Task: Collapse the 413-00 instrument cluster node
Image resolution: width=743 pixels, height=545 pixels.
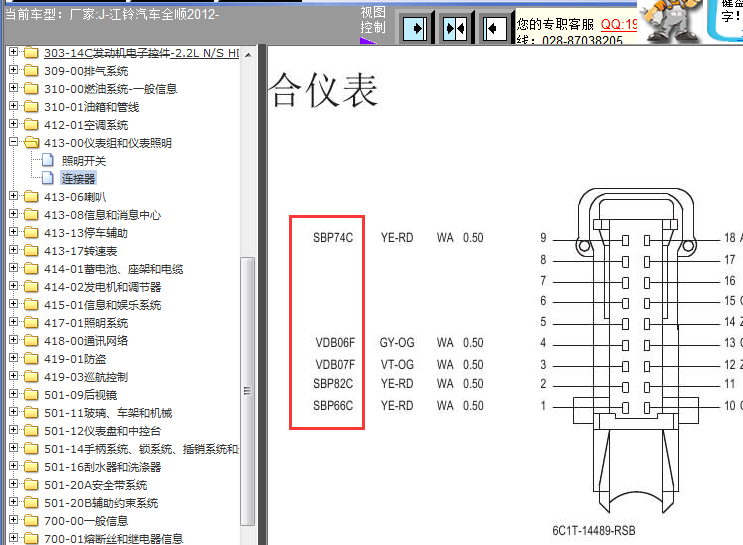Action: click(x=13, y=142)
